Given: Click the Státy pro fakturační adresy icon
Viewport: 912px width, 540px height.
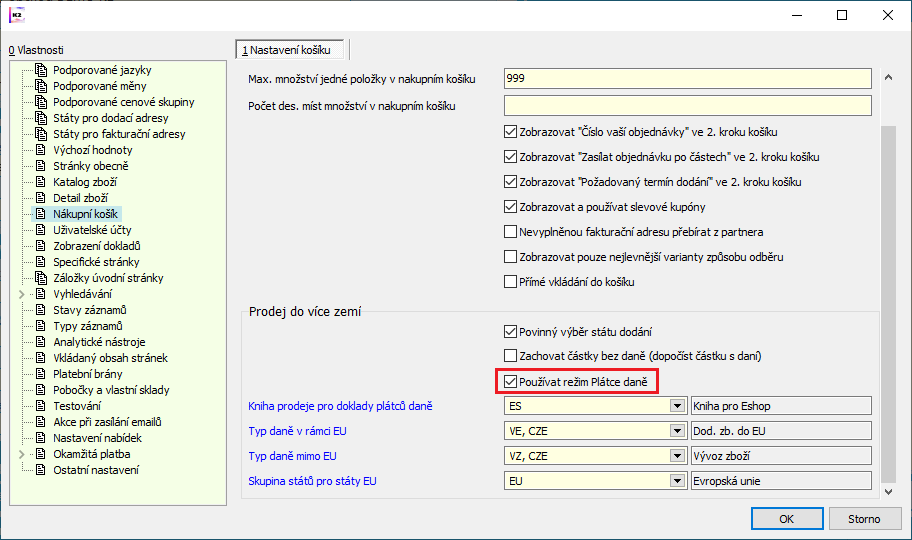Looking at the screenshot, I should pos(41,134).
